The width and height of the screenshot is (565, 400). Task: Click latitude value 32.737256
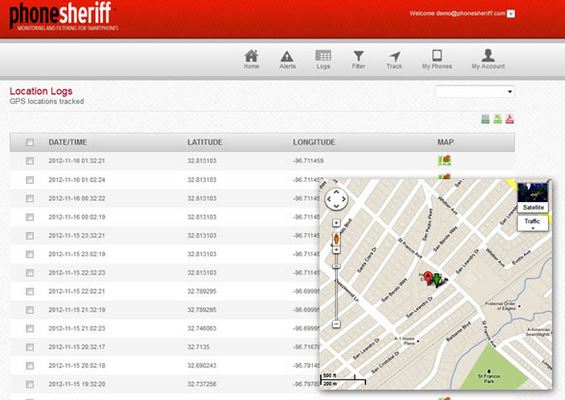(201, 384)
